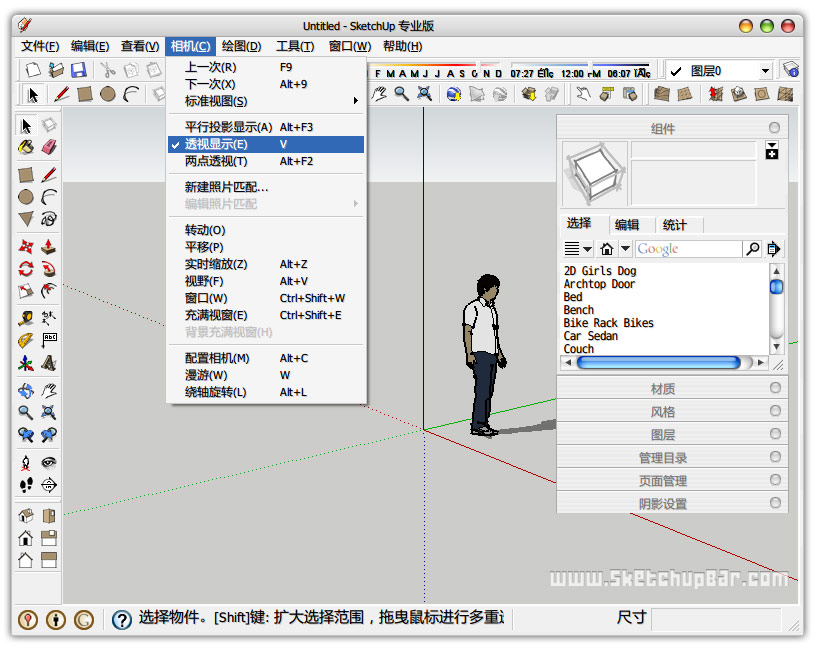Open the list view options dropdown in 组件

click(x=578, y=249)
